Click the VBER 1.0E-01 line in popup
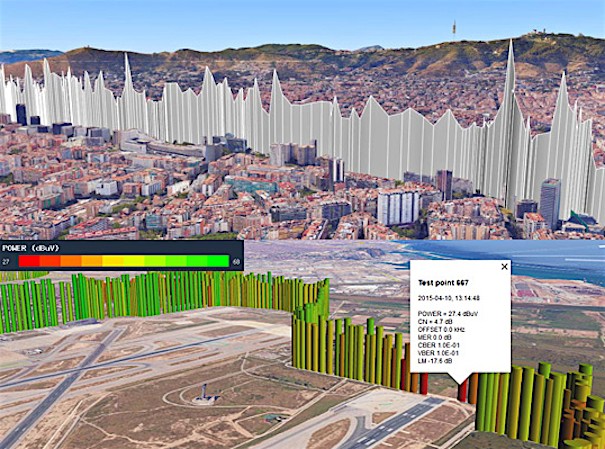Screen dimensions: 605x449 click(440, 354)
